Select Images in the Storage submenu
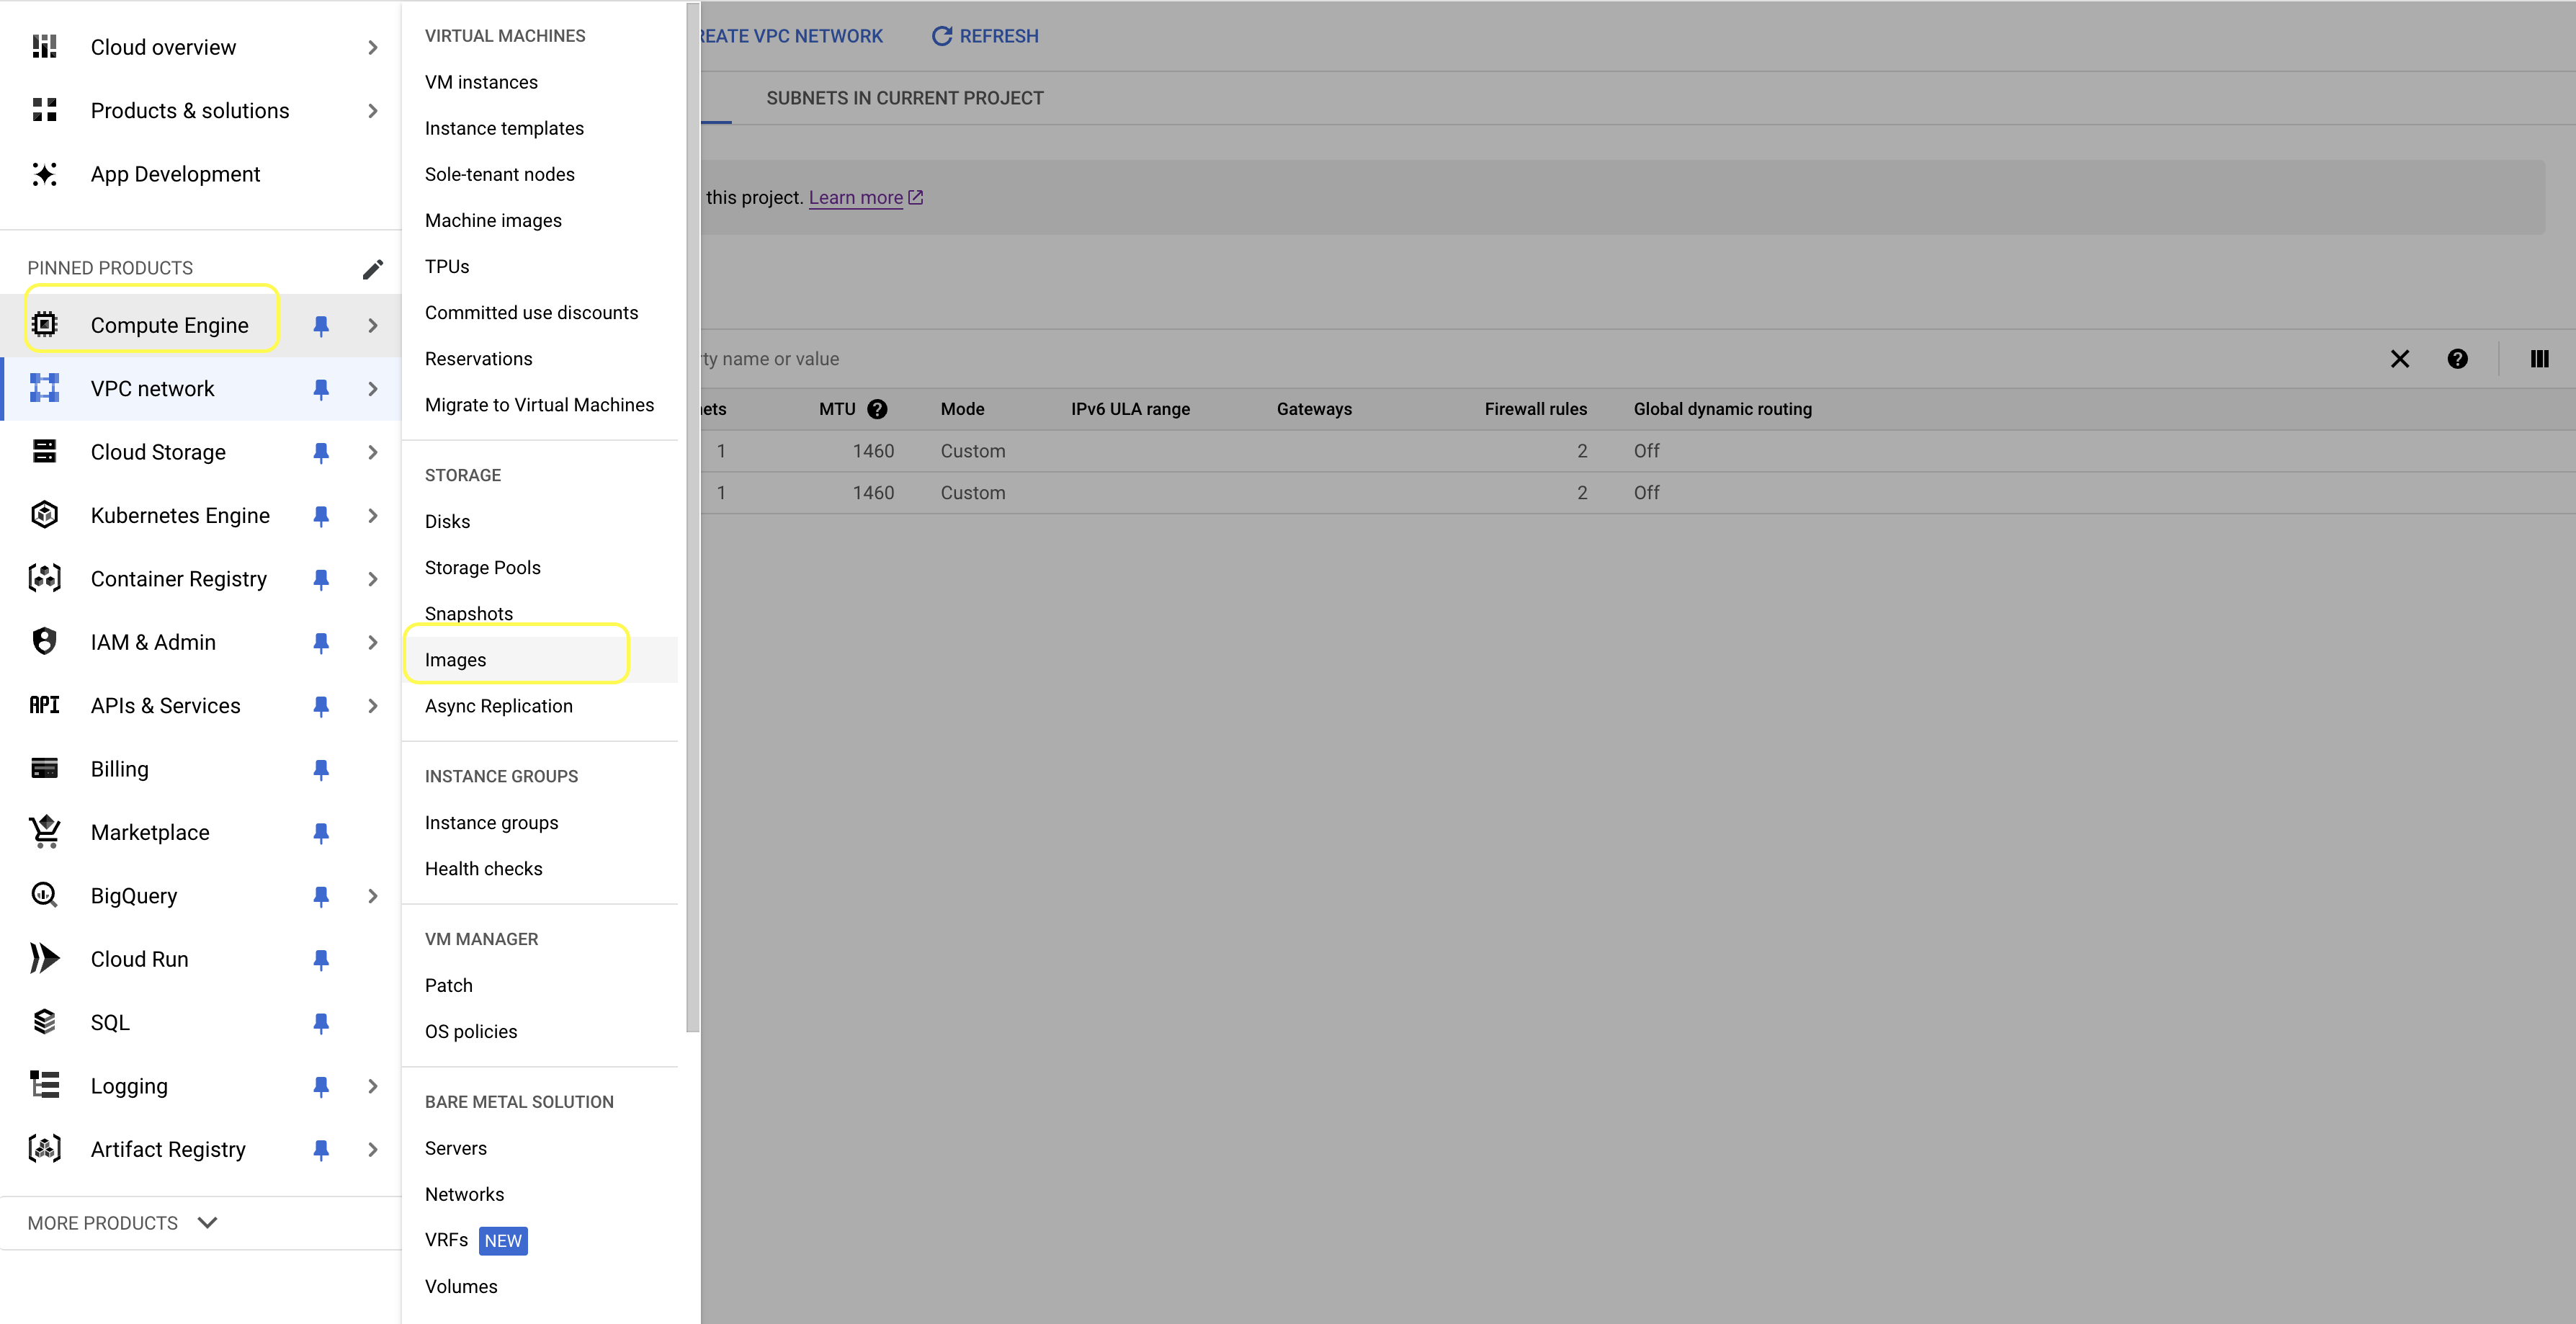Screen dimensions: 2576x1324 tap(456, 659)
